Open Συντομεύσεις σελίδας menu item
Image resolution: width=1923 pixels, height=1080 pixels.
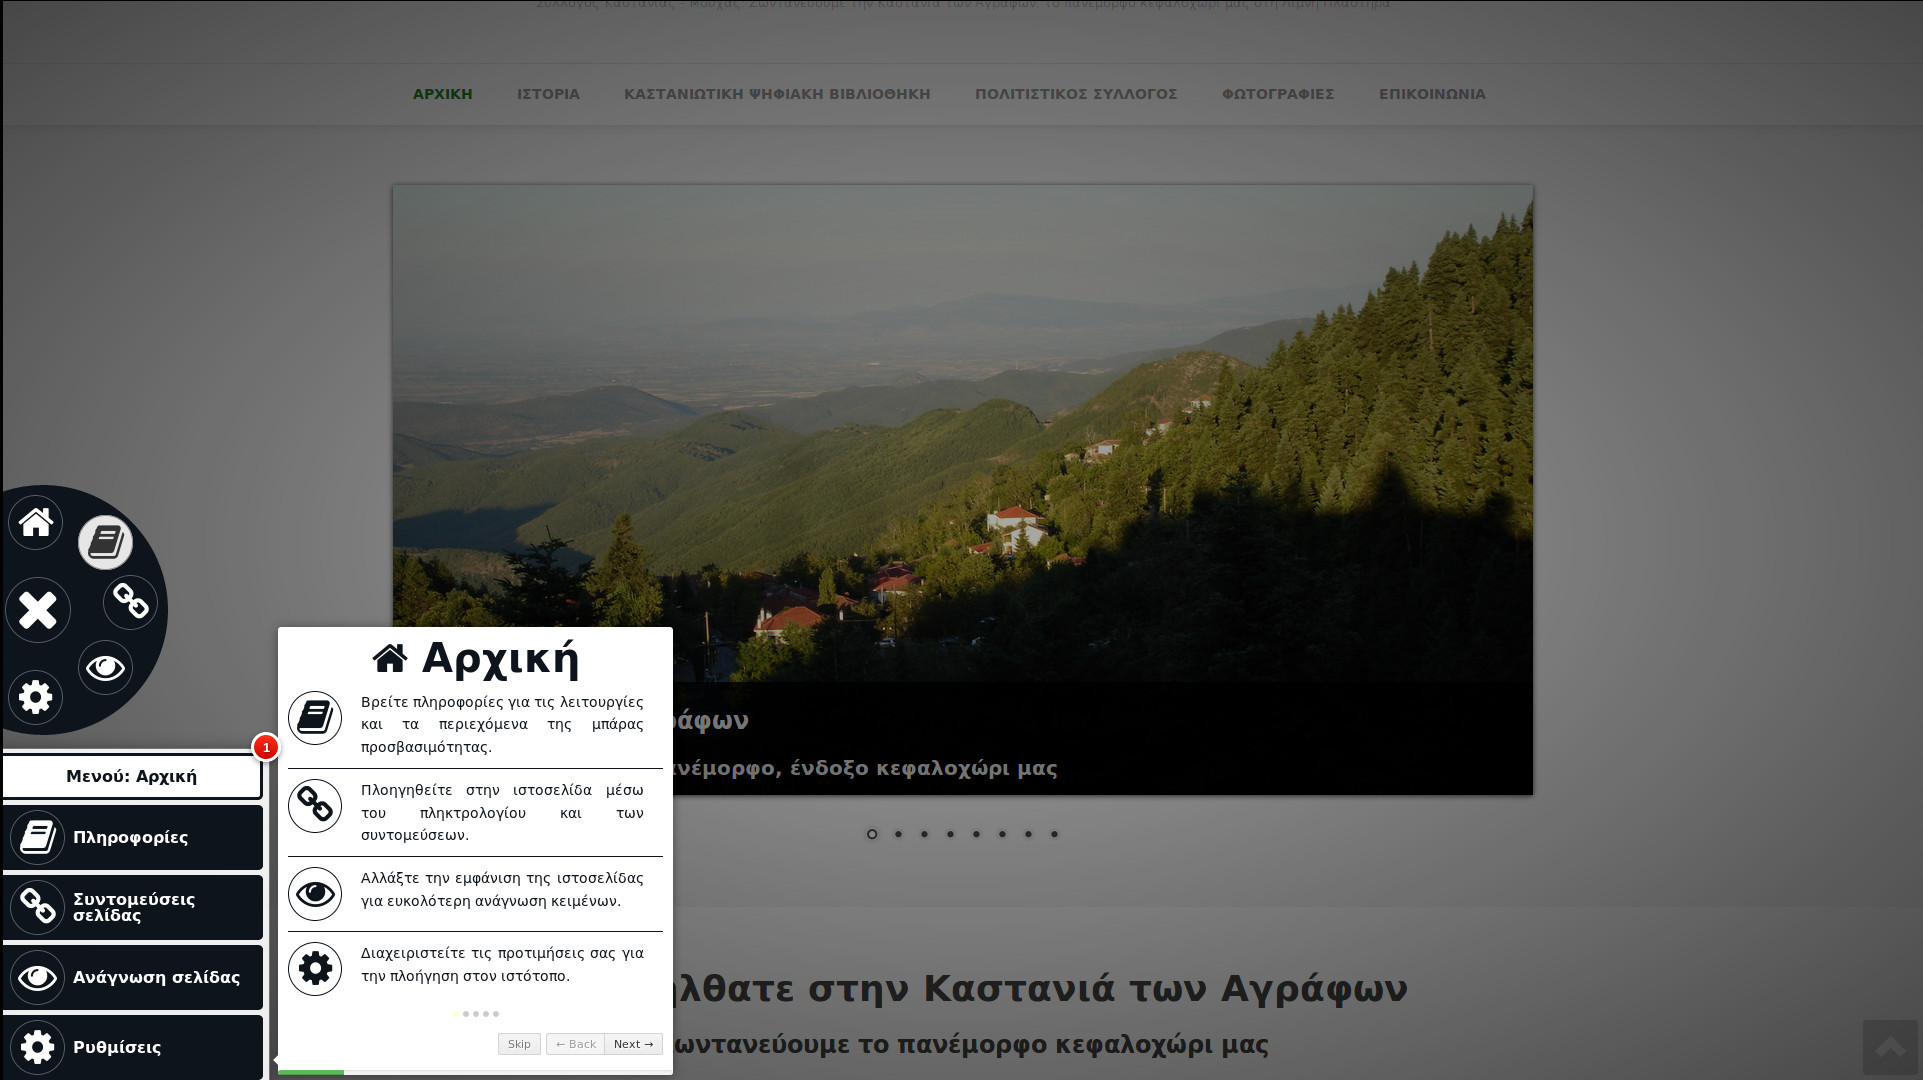tap(132, 907)
